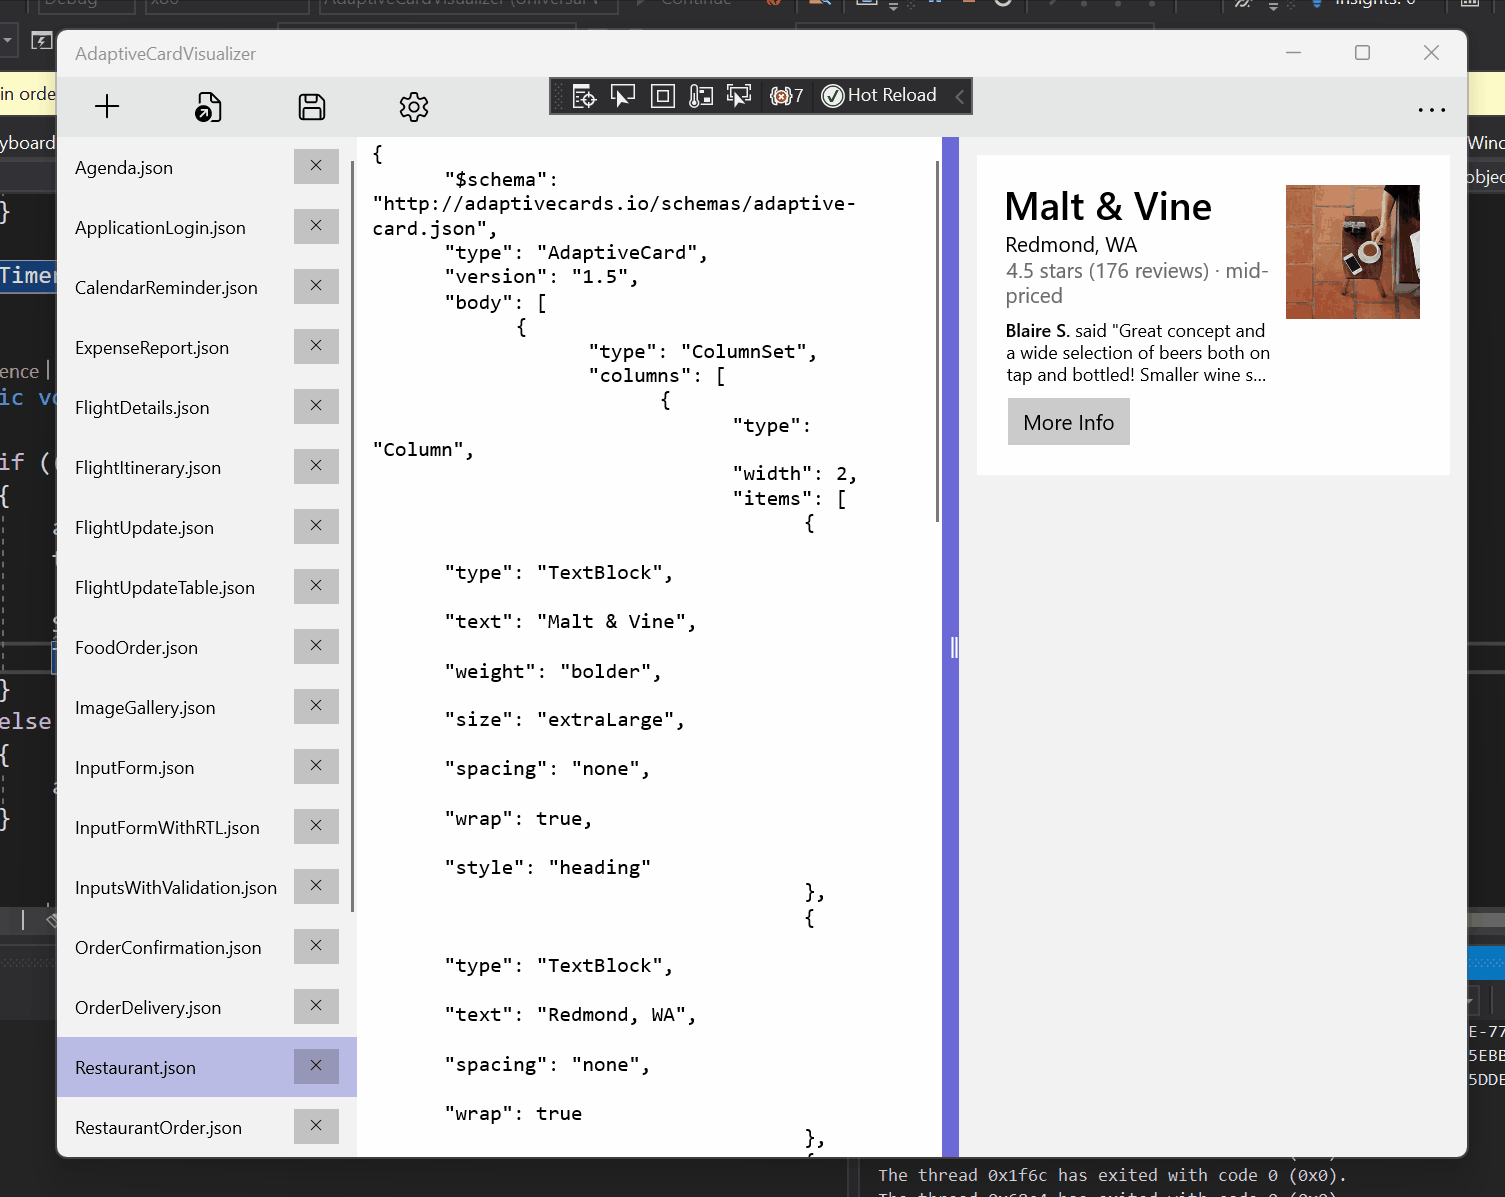
Task: Go to Live Visual Tree from debug toolbar
Action: (583, 95)
